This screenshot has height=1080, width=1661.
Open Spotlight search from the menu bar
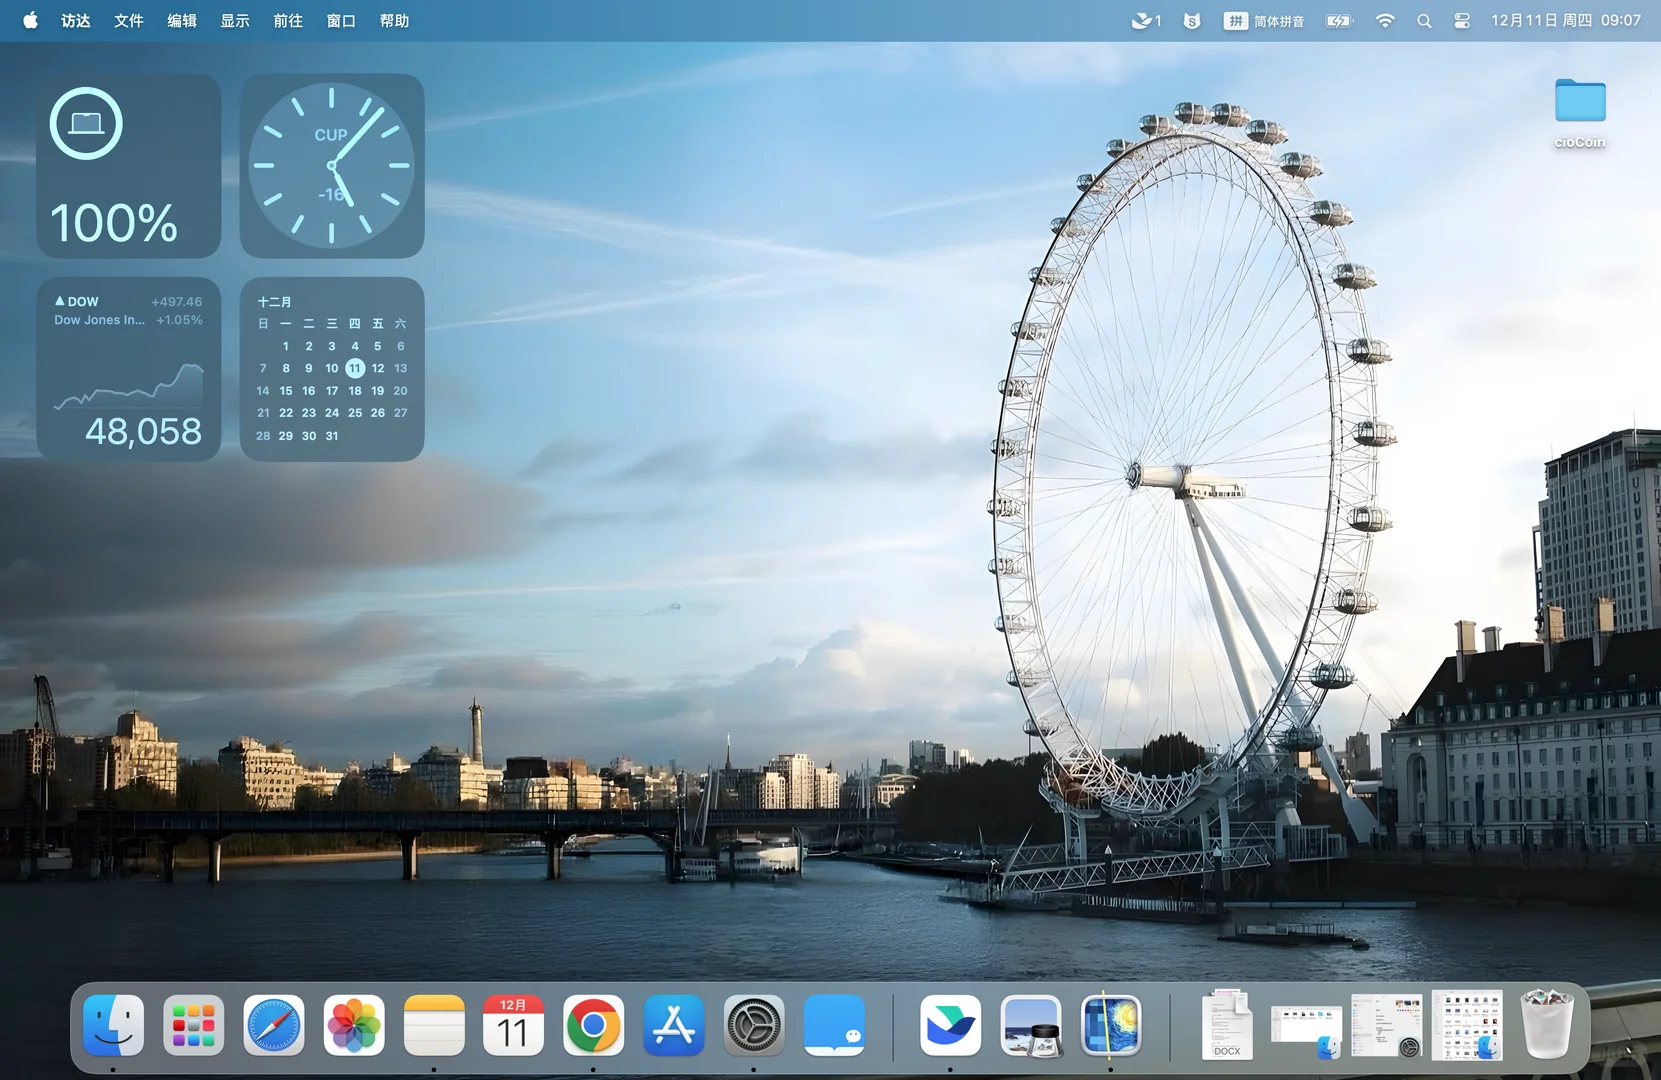pyautogui.click(x=1424, y=20)
